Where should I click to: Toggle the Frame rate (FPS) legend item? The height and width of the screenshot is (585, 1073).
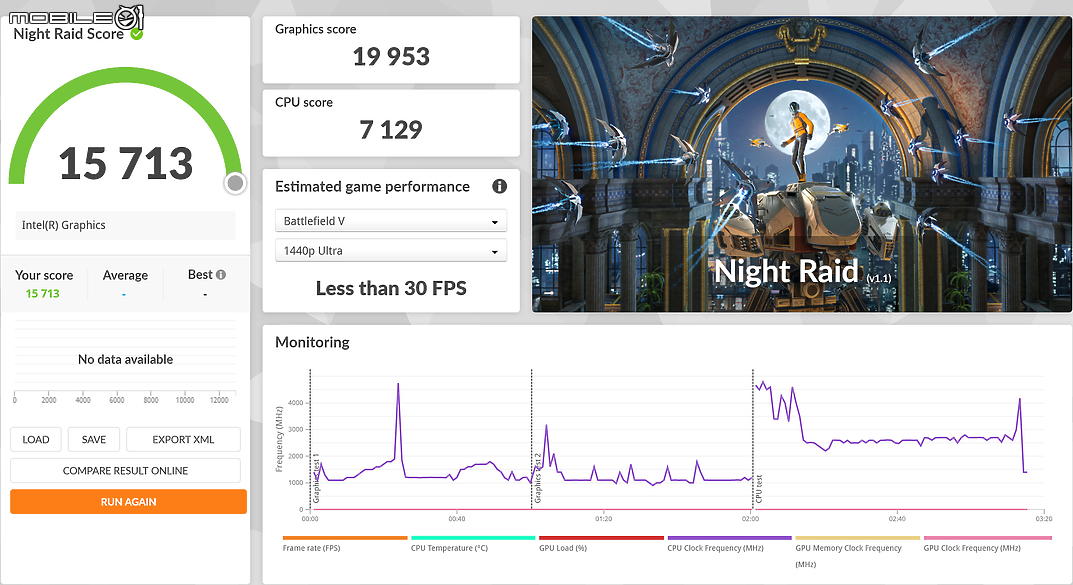[345, 544]
